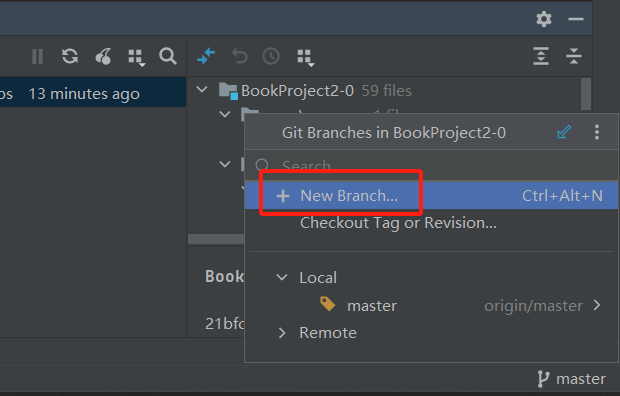Click the master branch widget in status bar
Screen dimensions: 620x396
(571, 379)
